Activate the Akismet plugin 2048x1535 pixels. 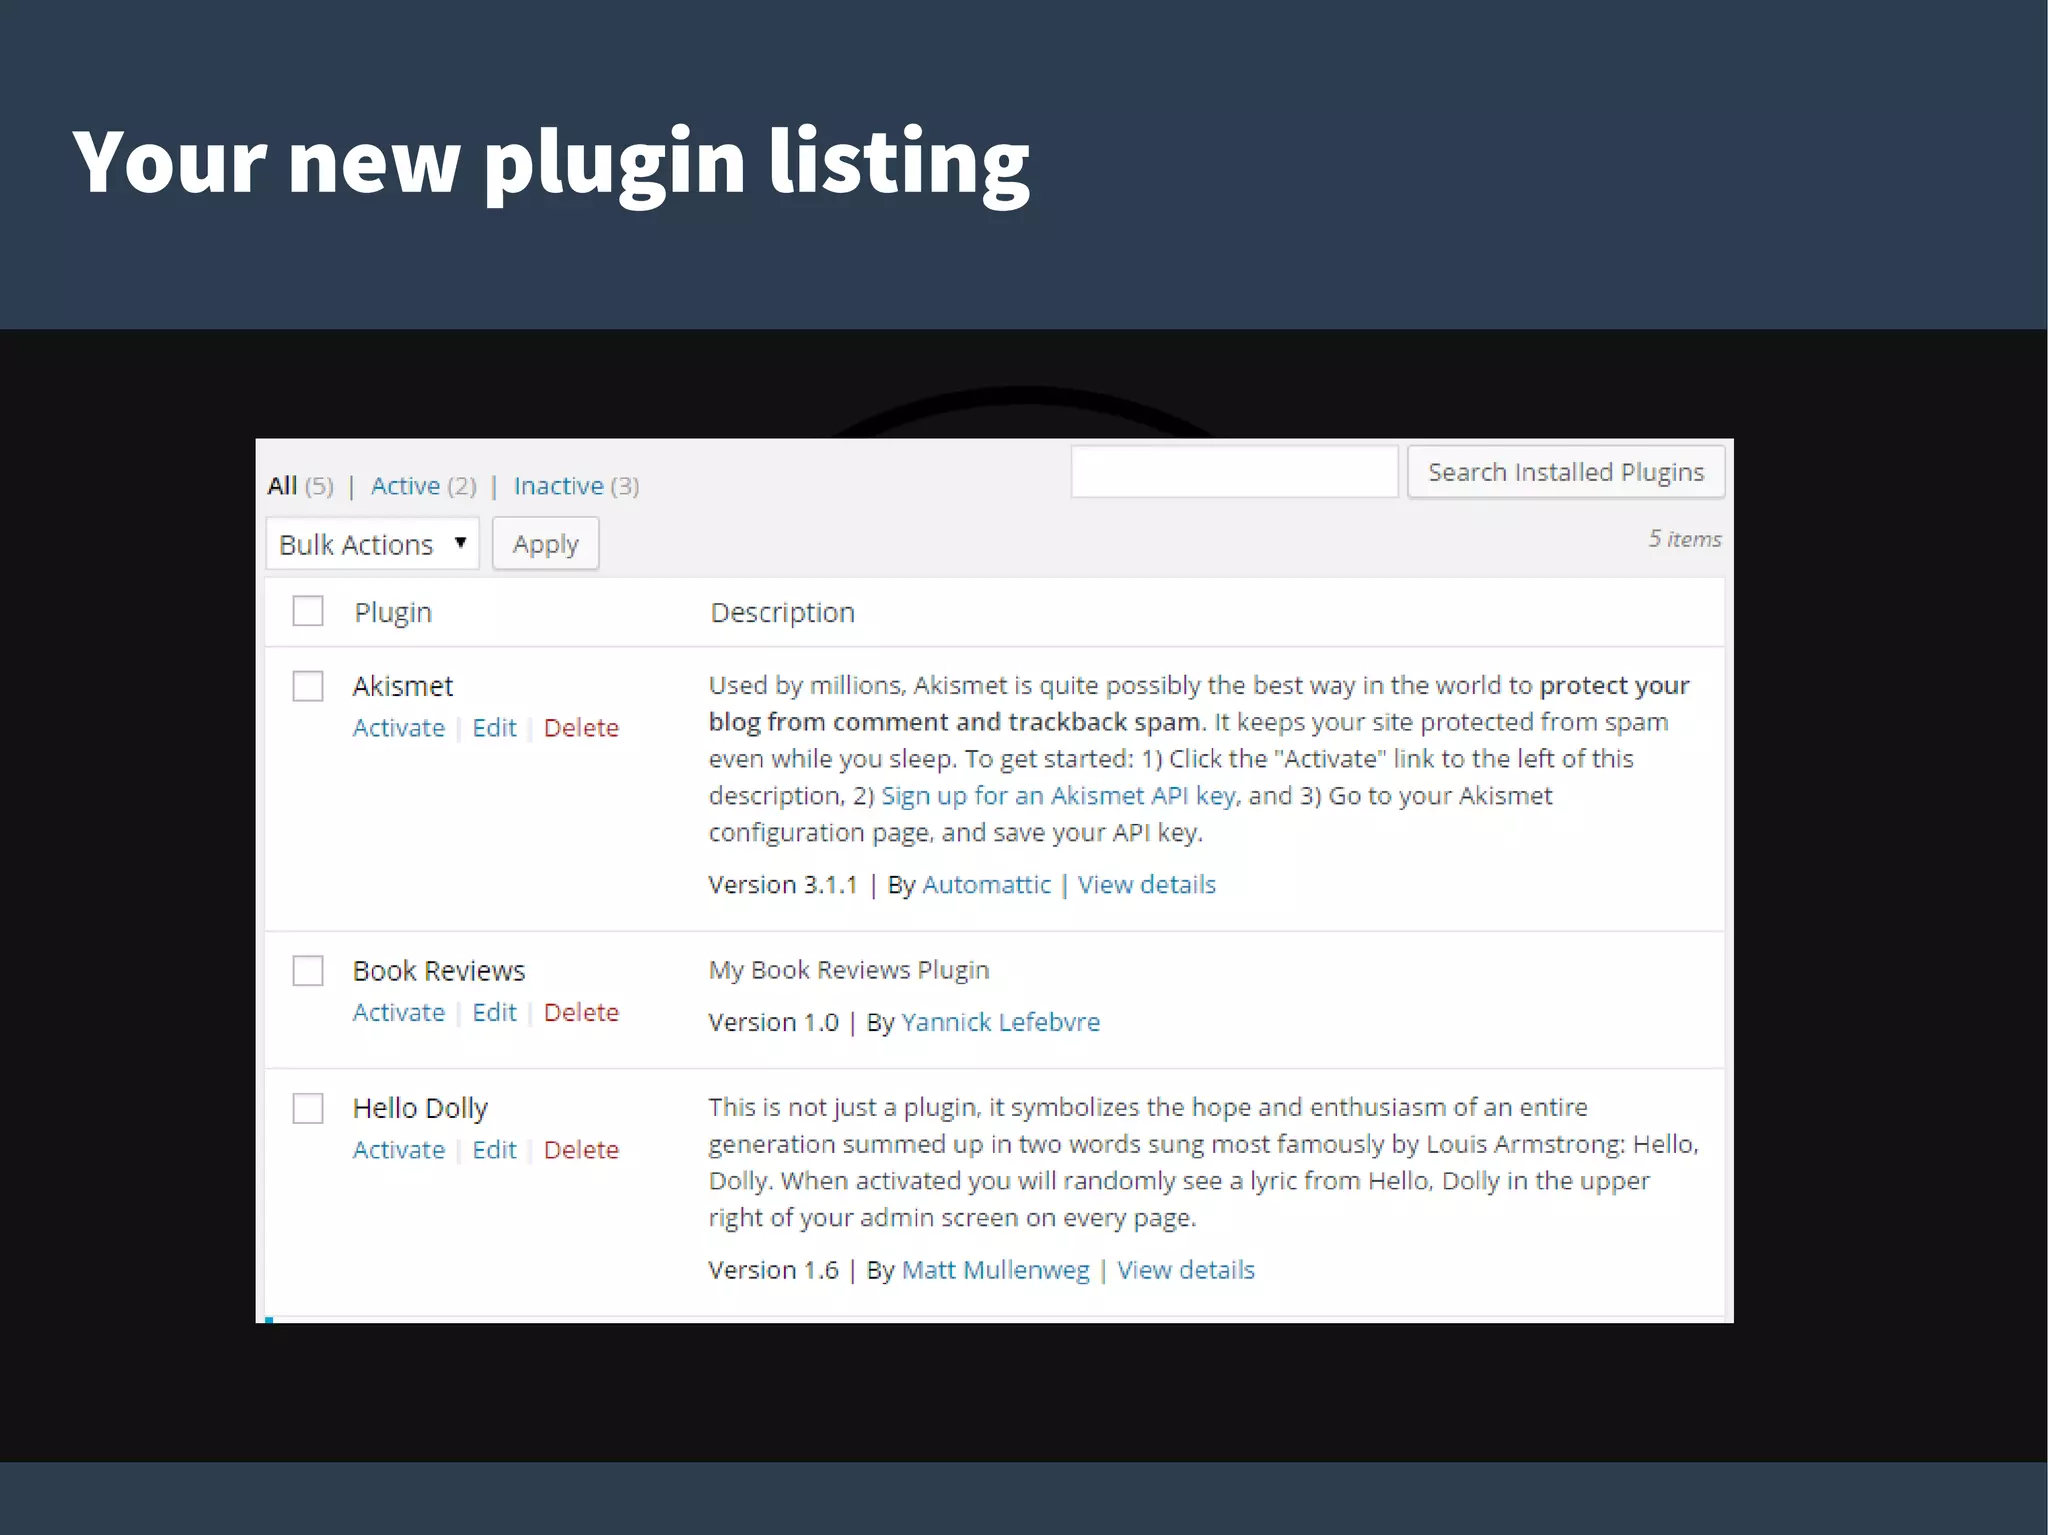398,728
